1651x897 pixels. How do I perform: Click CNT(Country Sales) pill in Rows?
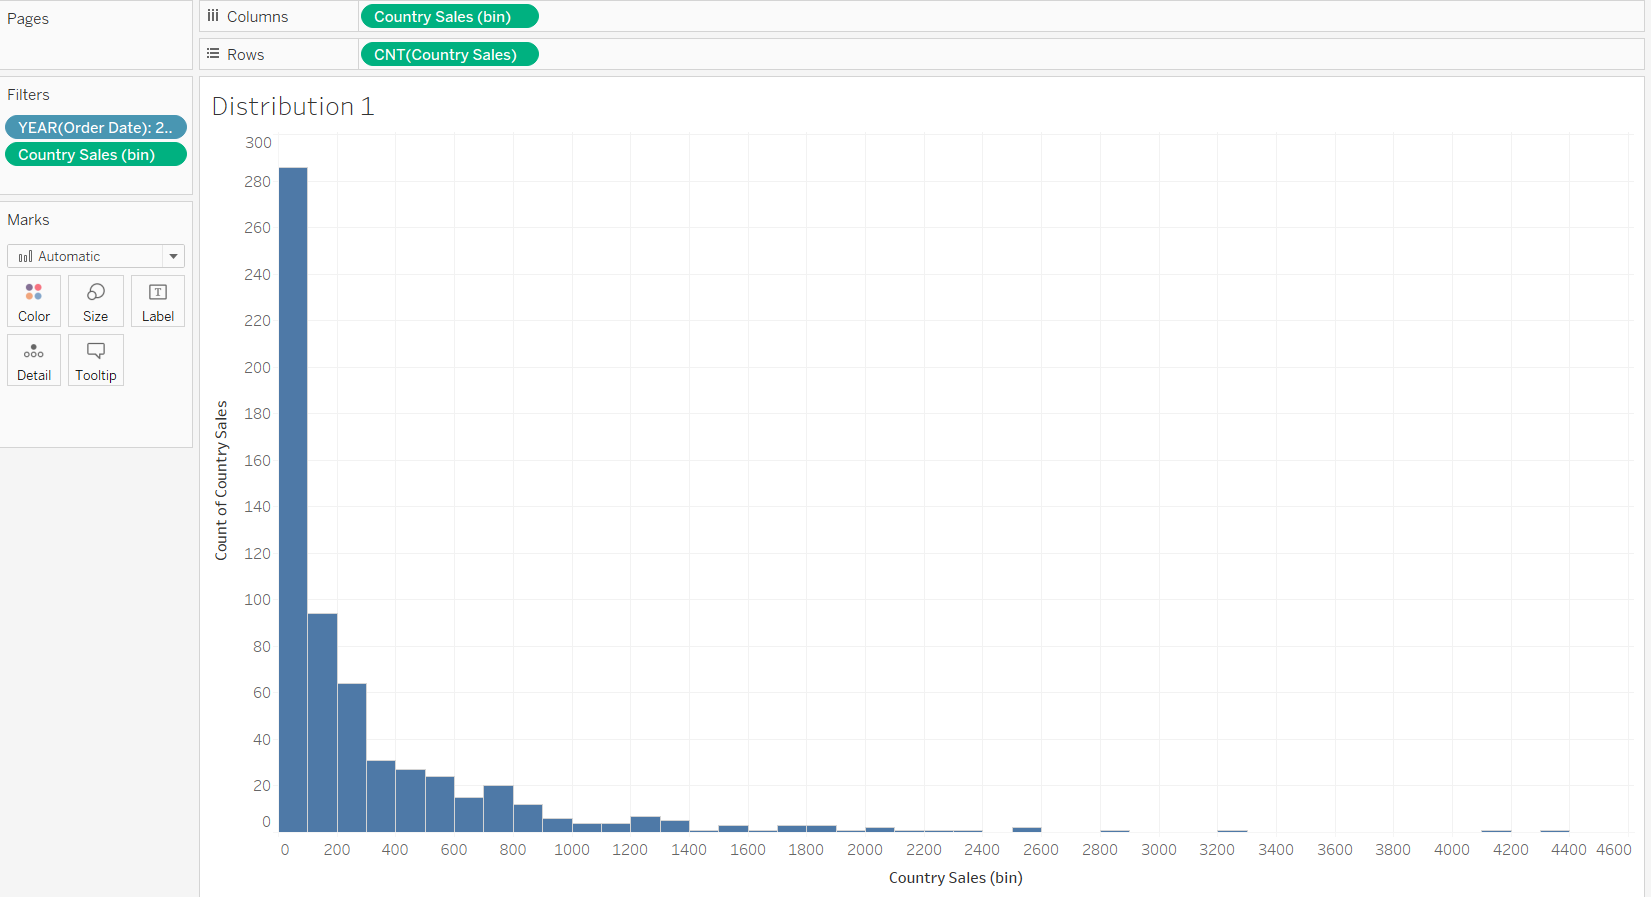[x=449, y=55]
